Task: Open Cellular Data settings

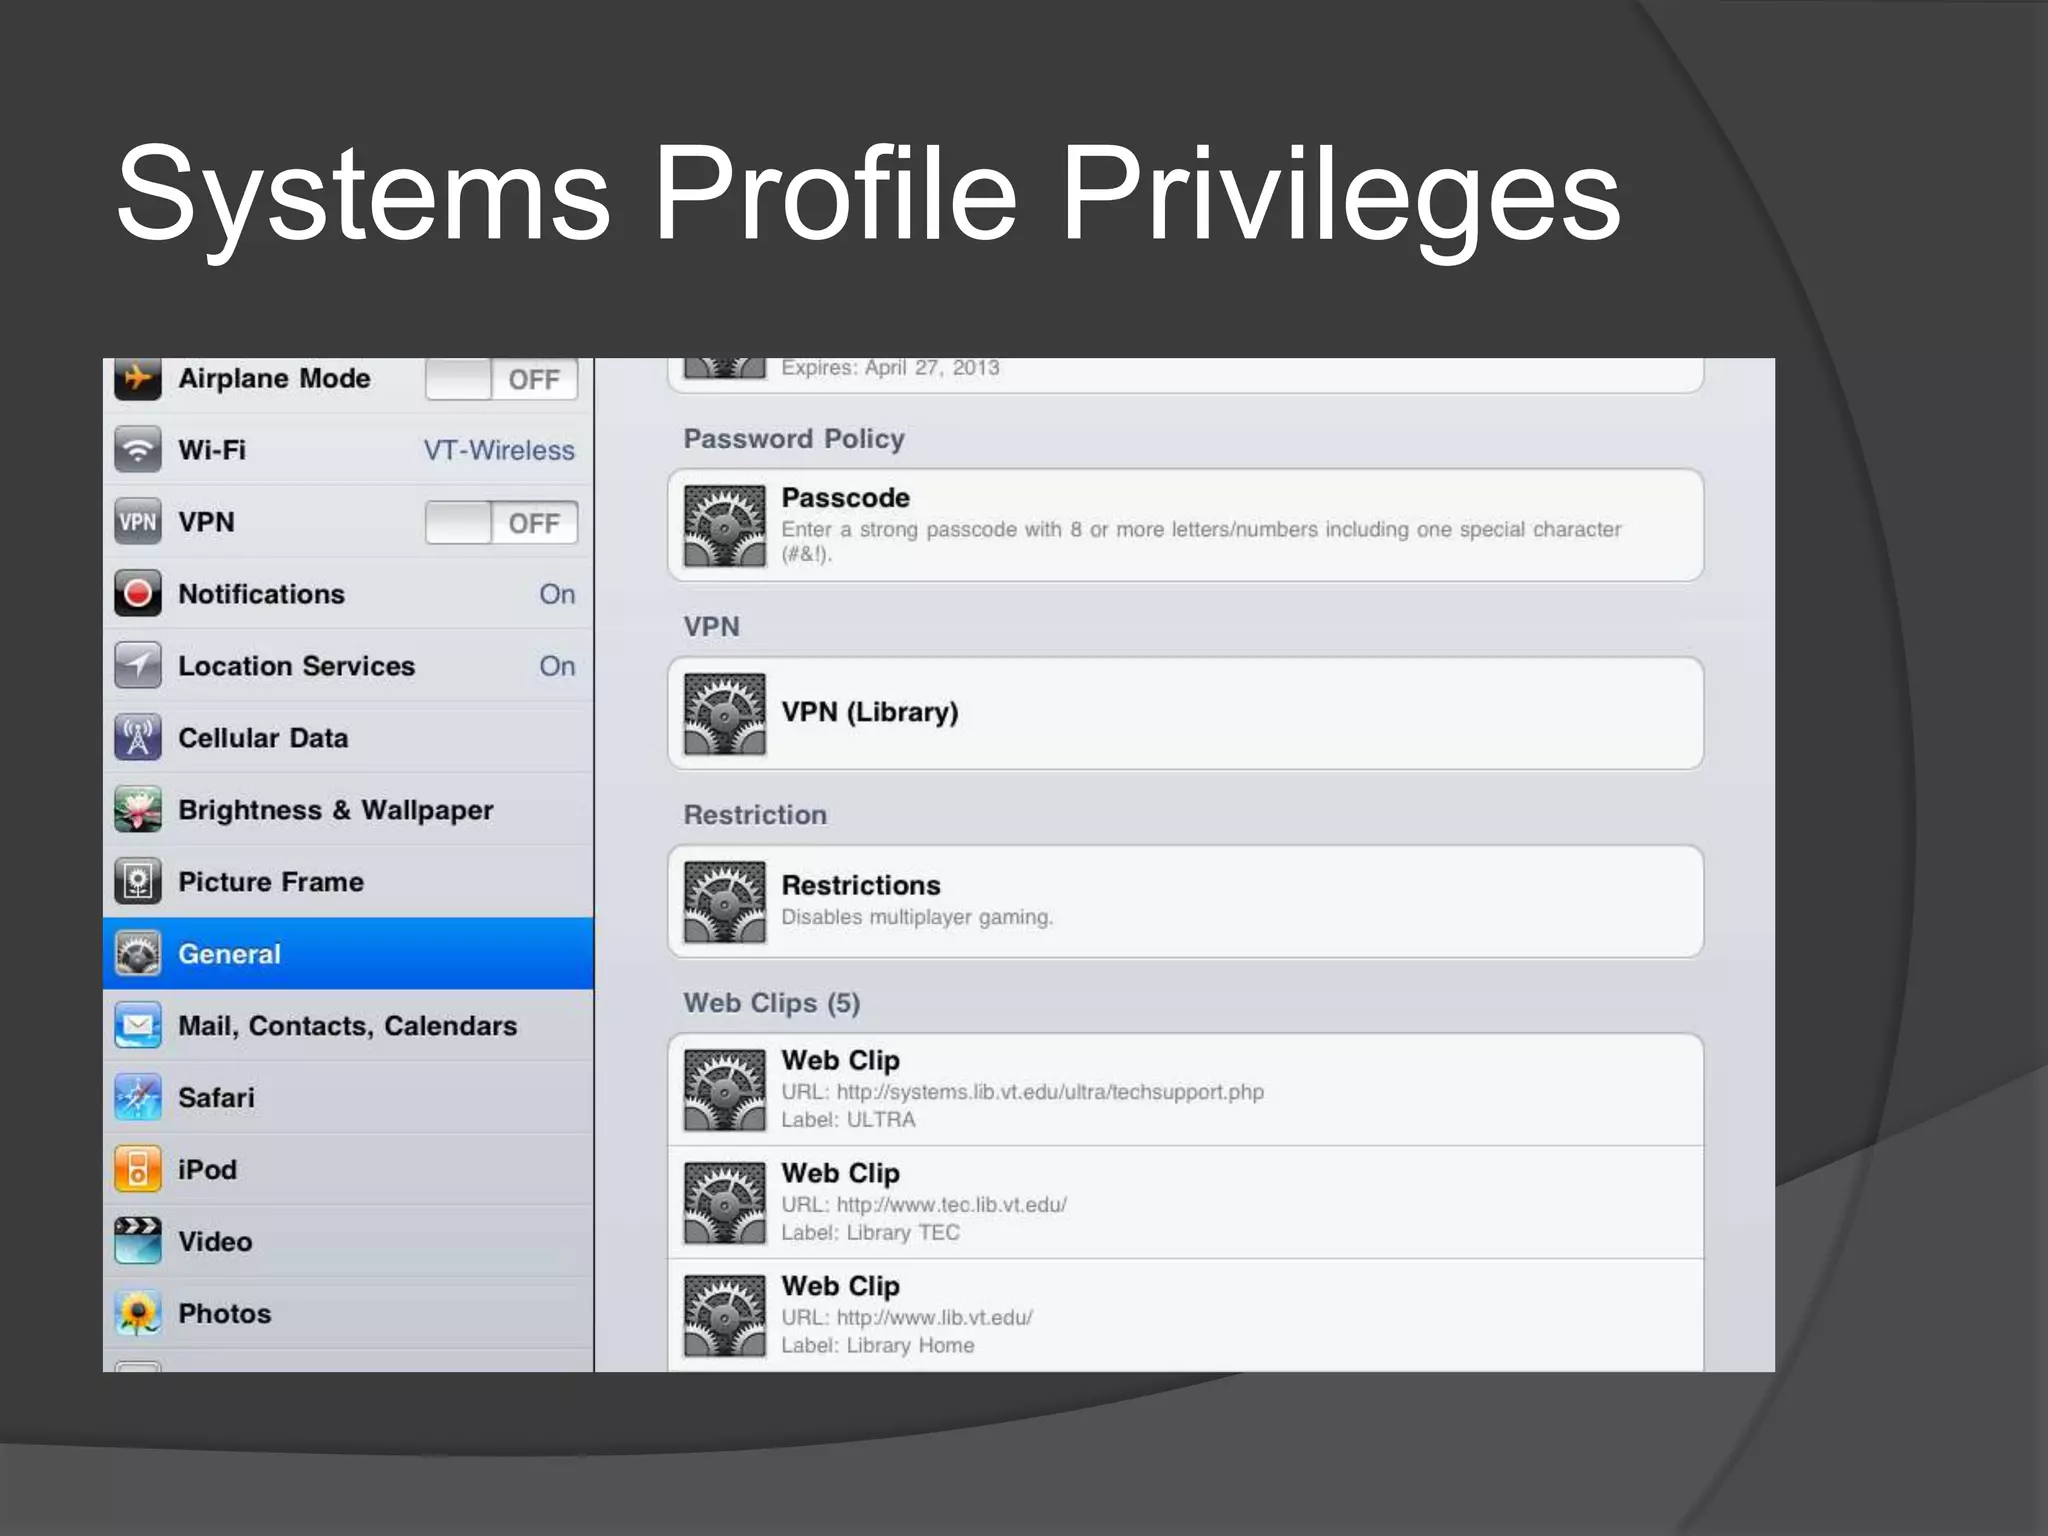Action: point(348,738)
